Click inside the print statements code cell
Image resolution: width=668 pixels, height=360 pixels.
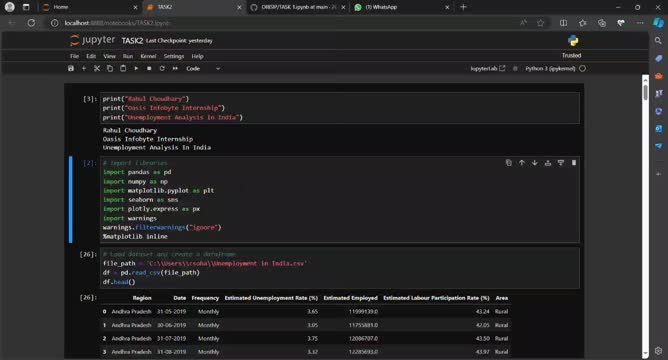pos(340,108)
